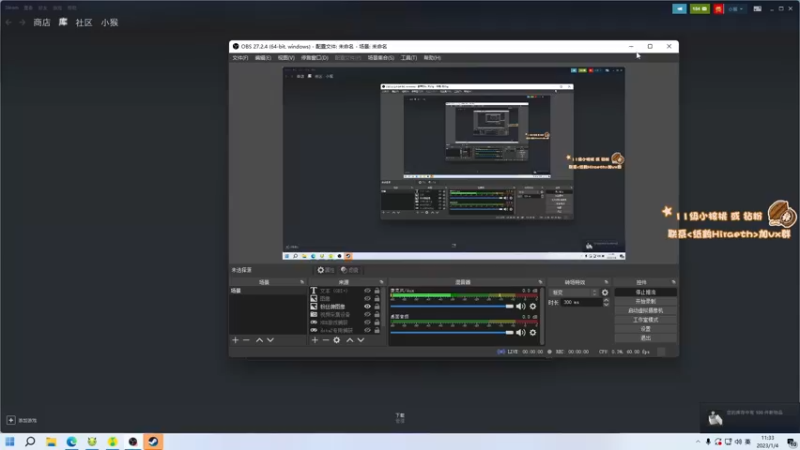800x450 pixels.
Task: Open Steam 社区 community tab
Action: tap(84, 22)
